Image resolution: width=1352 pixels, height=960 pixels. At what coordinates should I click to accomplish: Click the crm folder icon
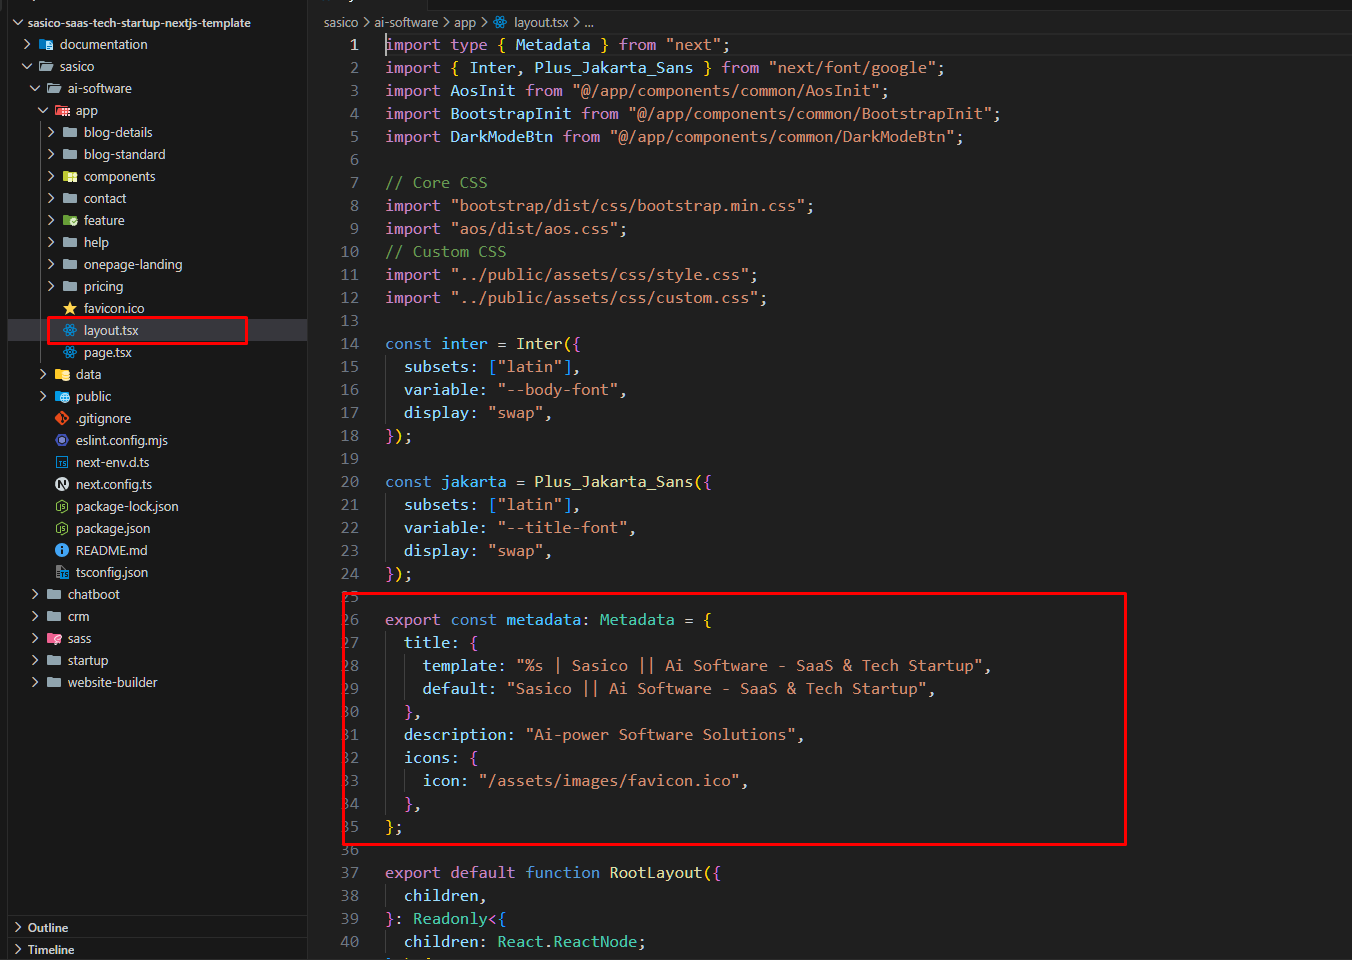click(x=54, y=616)
